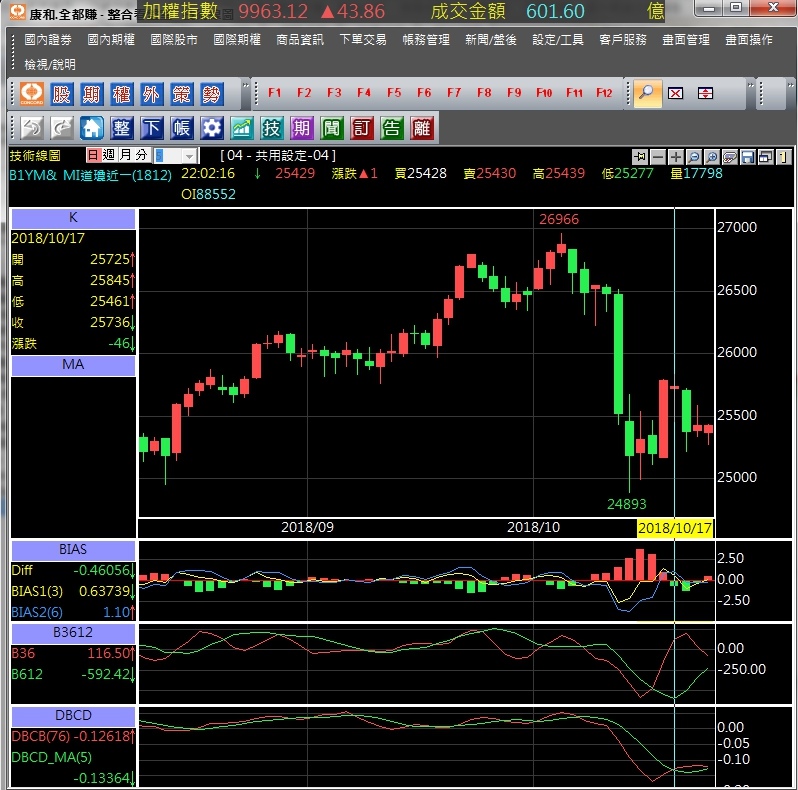This screenshot has width=798, height=790.
Task: Click the yellow '1' icon in chart toolbar
Action: pyautogui.click(x=784, y=157)
